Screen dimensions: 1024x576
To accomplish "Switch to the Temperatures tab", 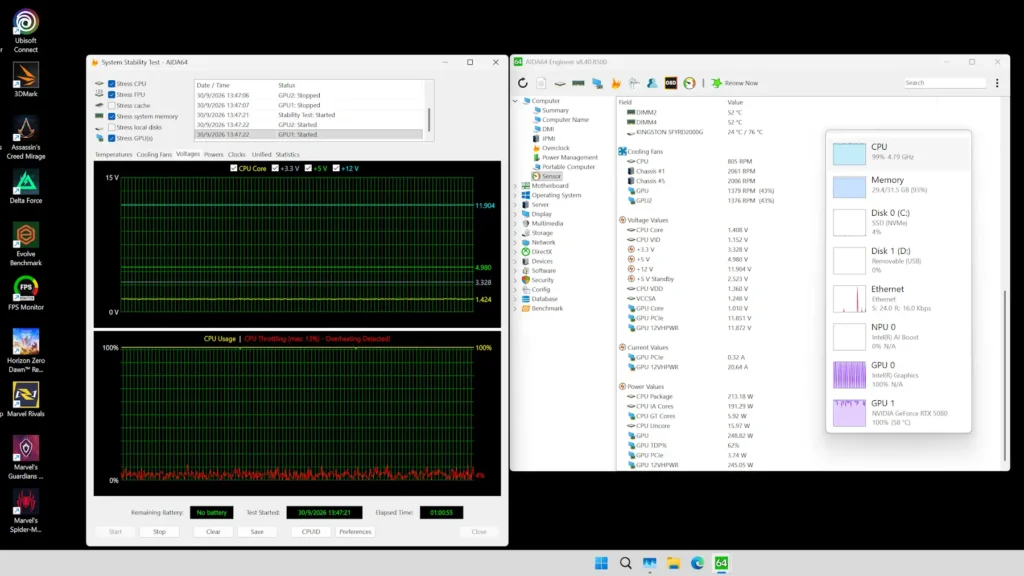I will point(114,155).
